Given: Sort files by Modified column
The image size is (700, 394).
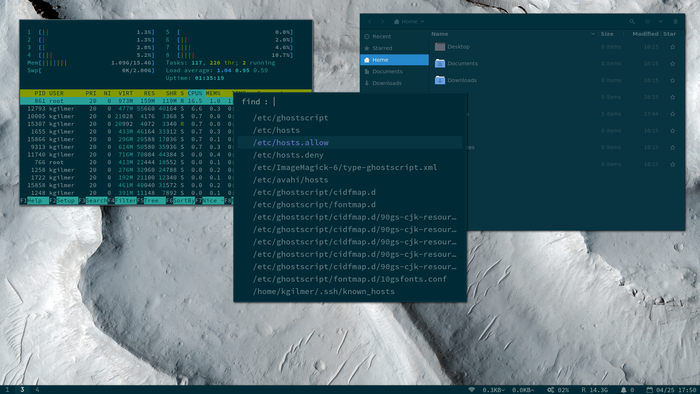Looking at the screenshot, I should pyautogui.click(x=645, y=34).
